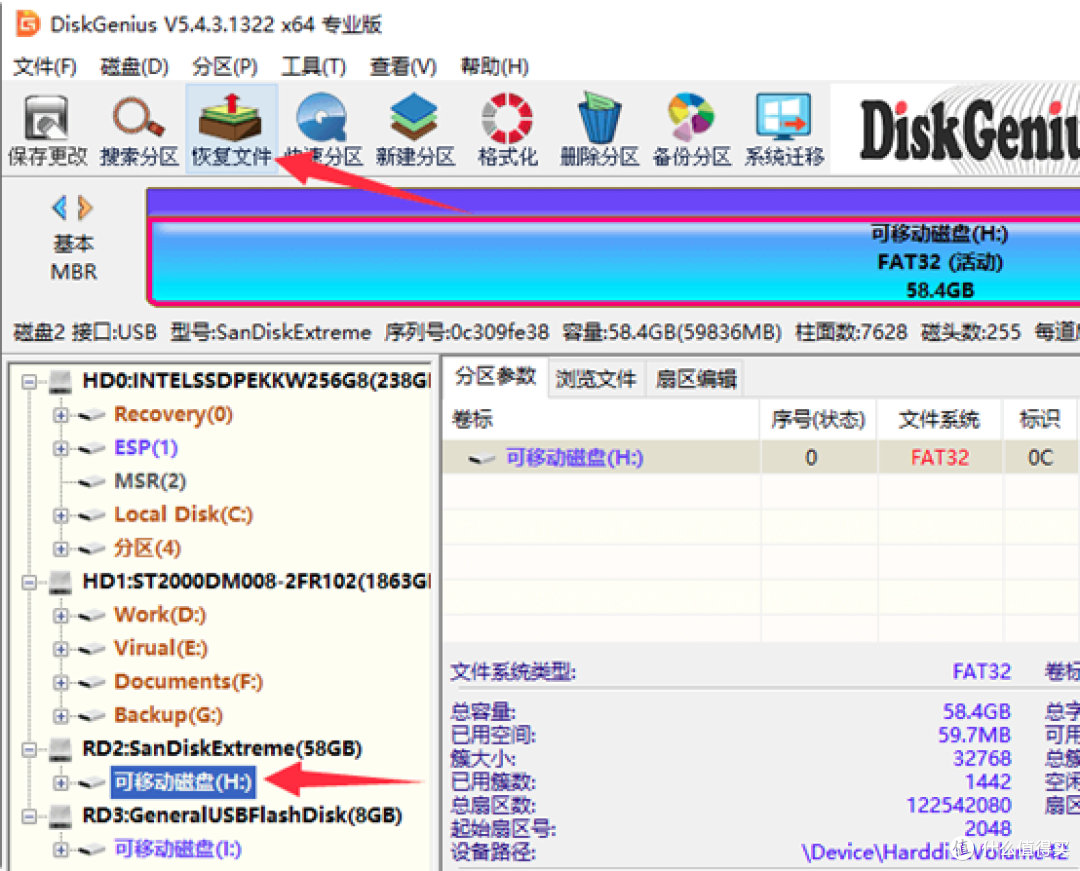
Task: Select Recovery(0) in the disk tree
Action: (x=173, y=414)
